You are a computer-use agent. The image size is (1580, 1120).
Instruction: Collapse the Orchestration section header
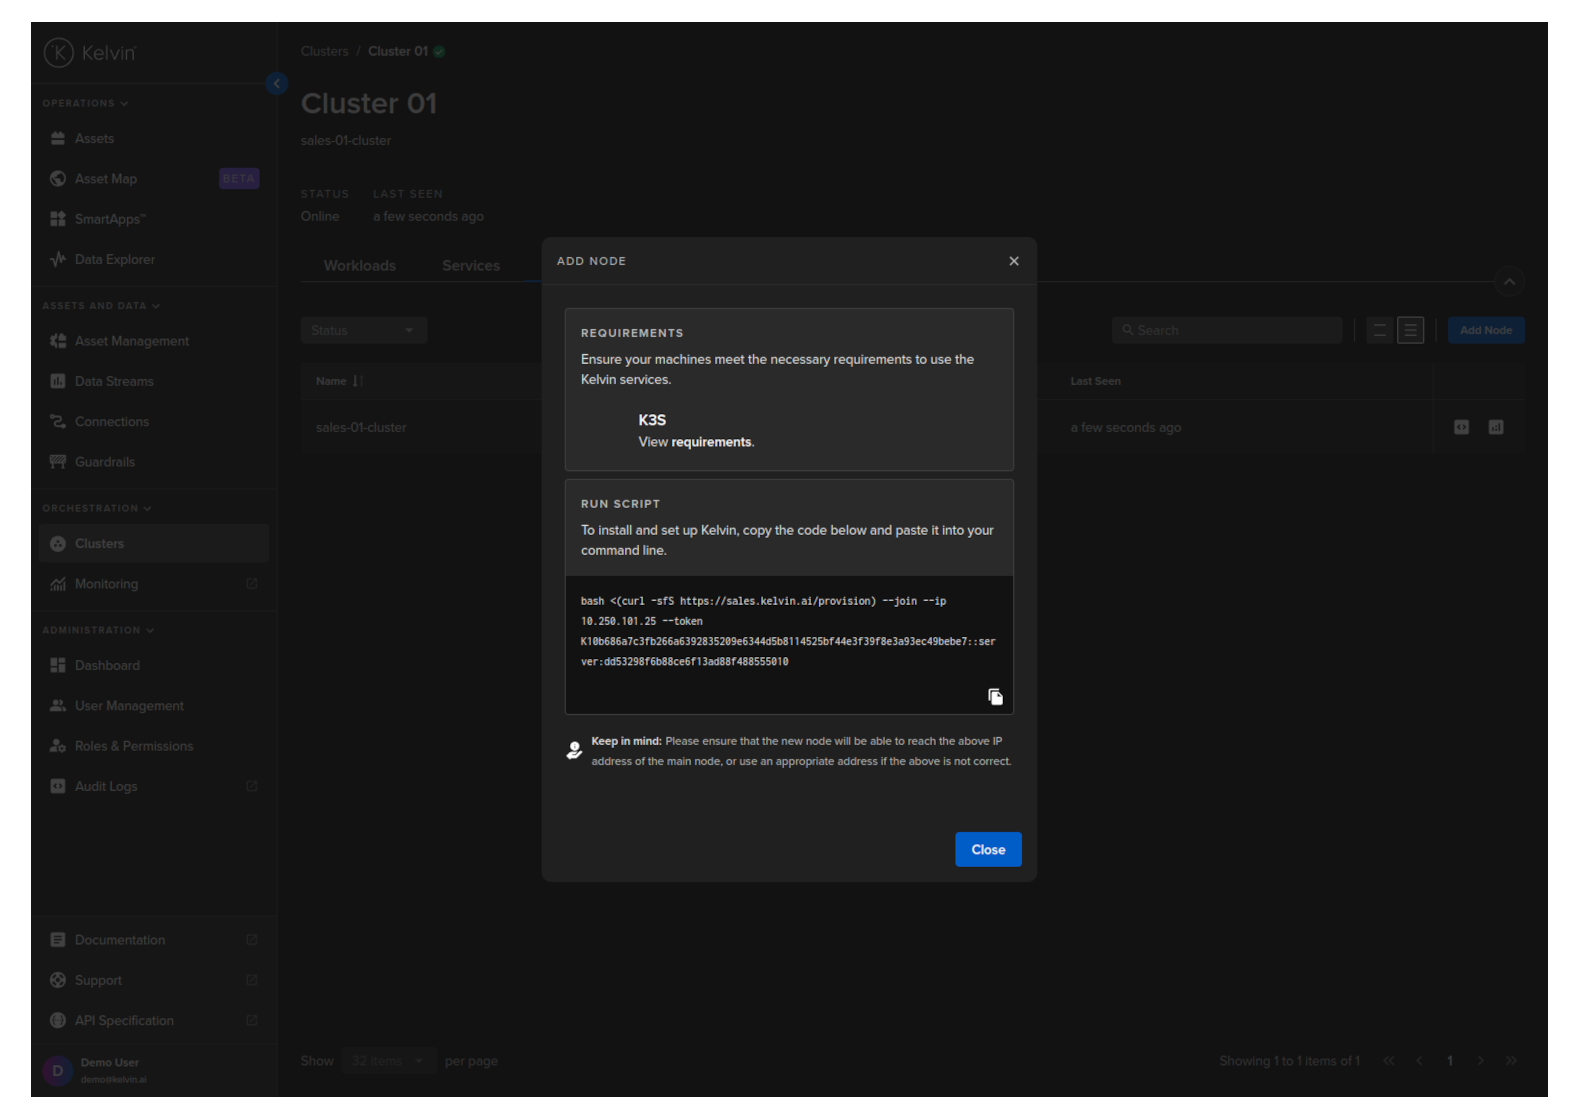(96, 508)
